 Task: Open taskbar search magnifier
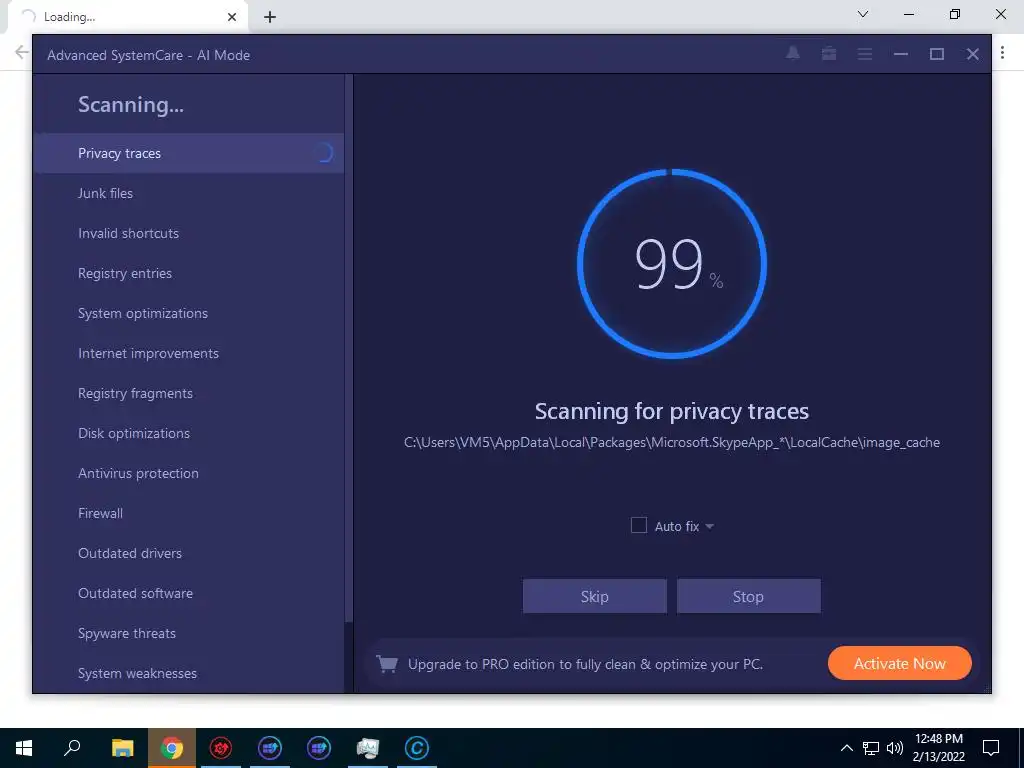[72, 748]
